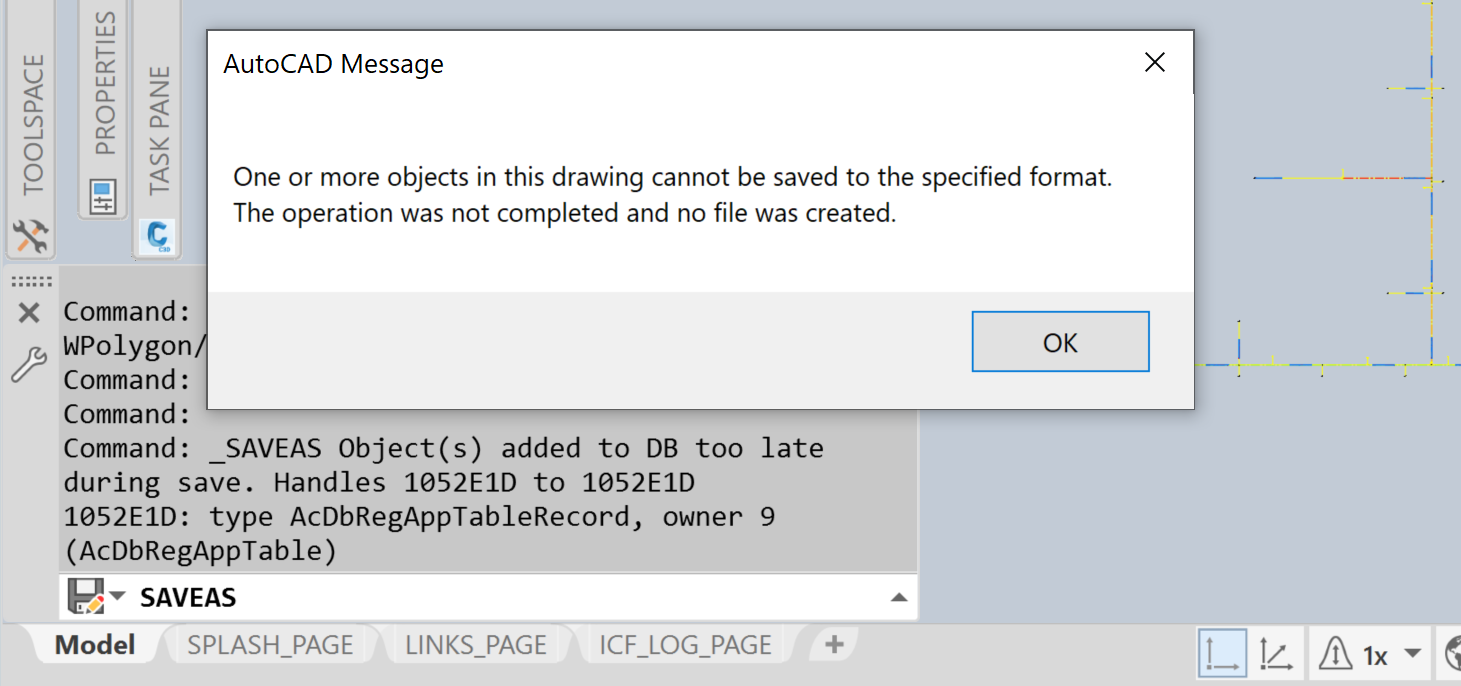Click the Civil 3D Task Pane C icon
This screenshot has height=686, width=1461.
(x=156, y=236)
